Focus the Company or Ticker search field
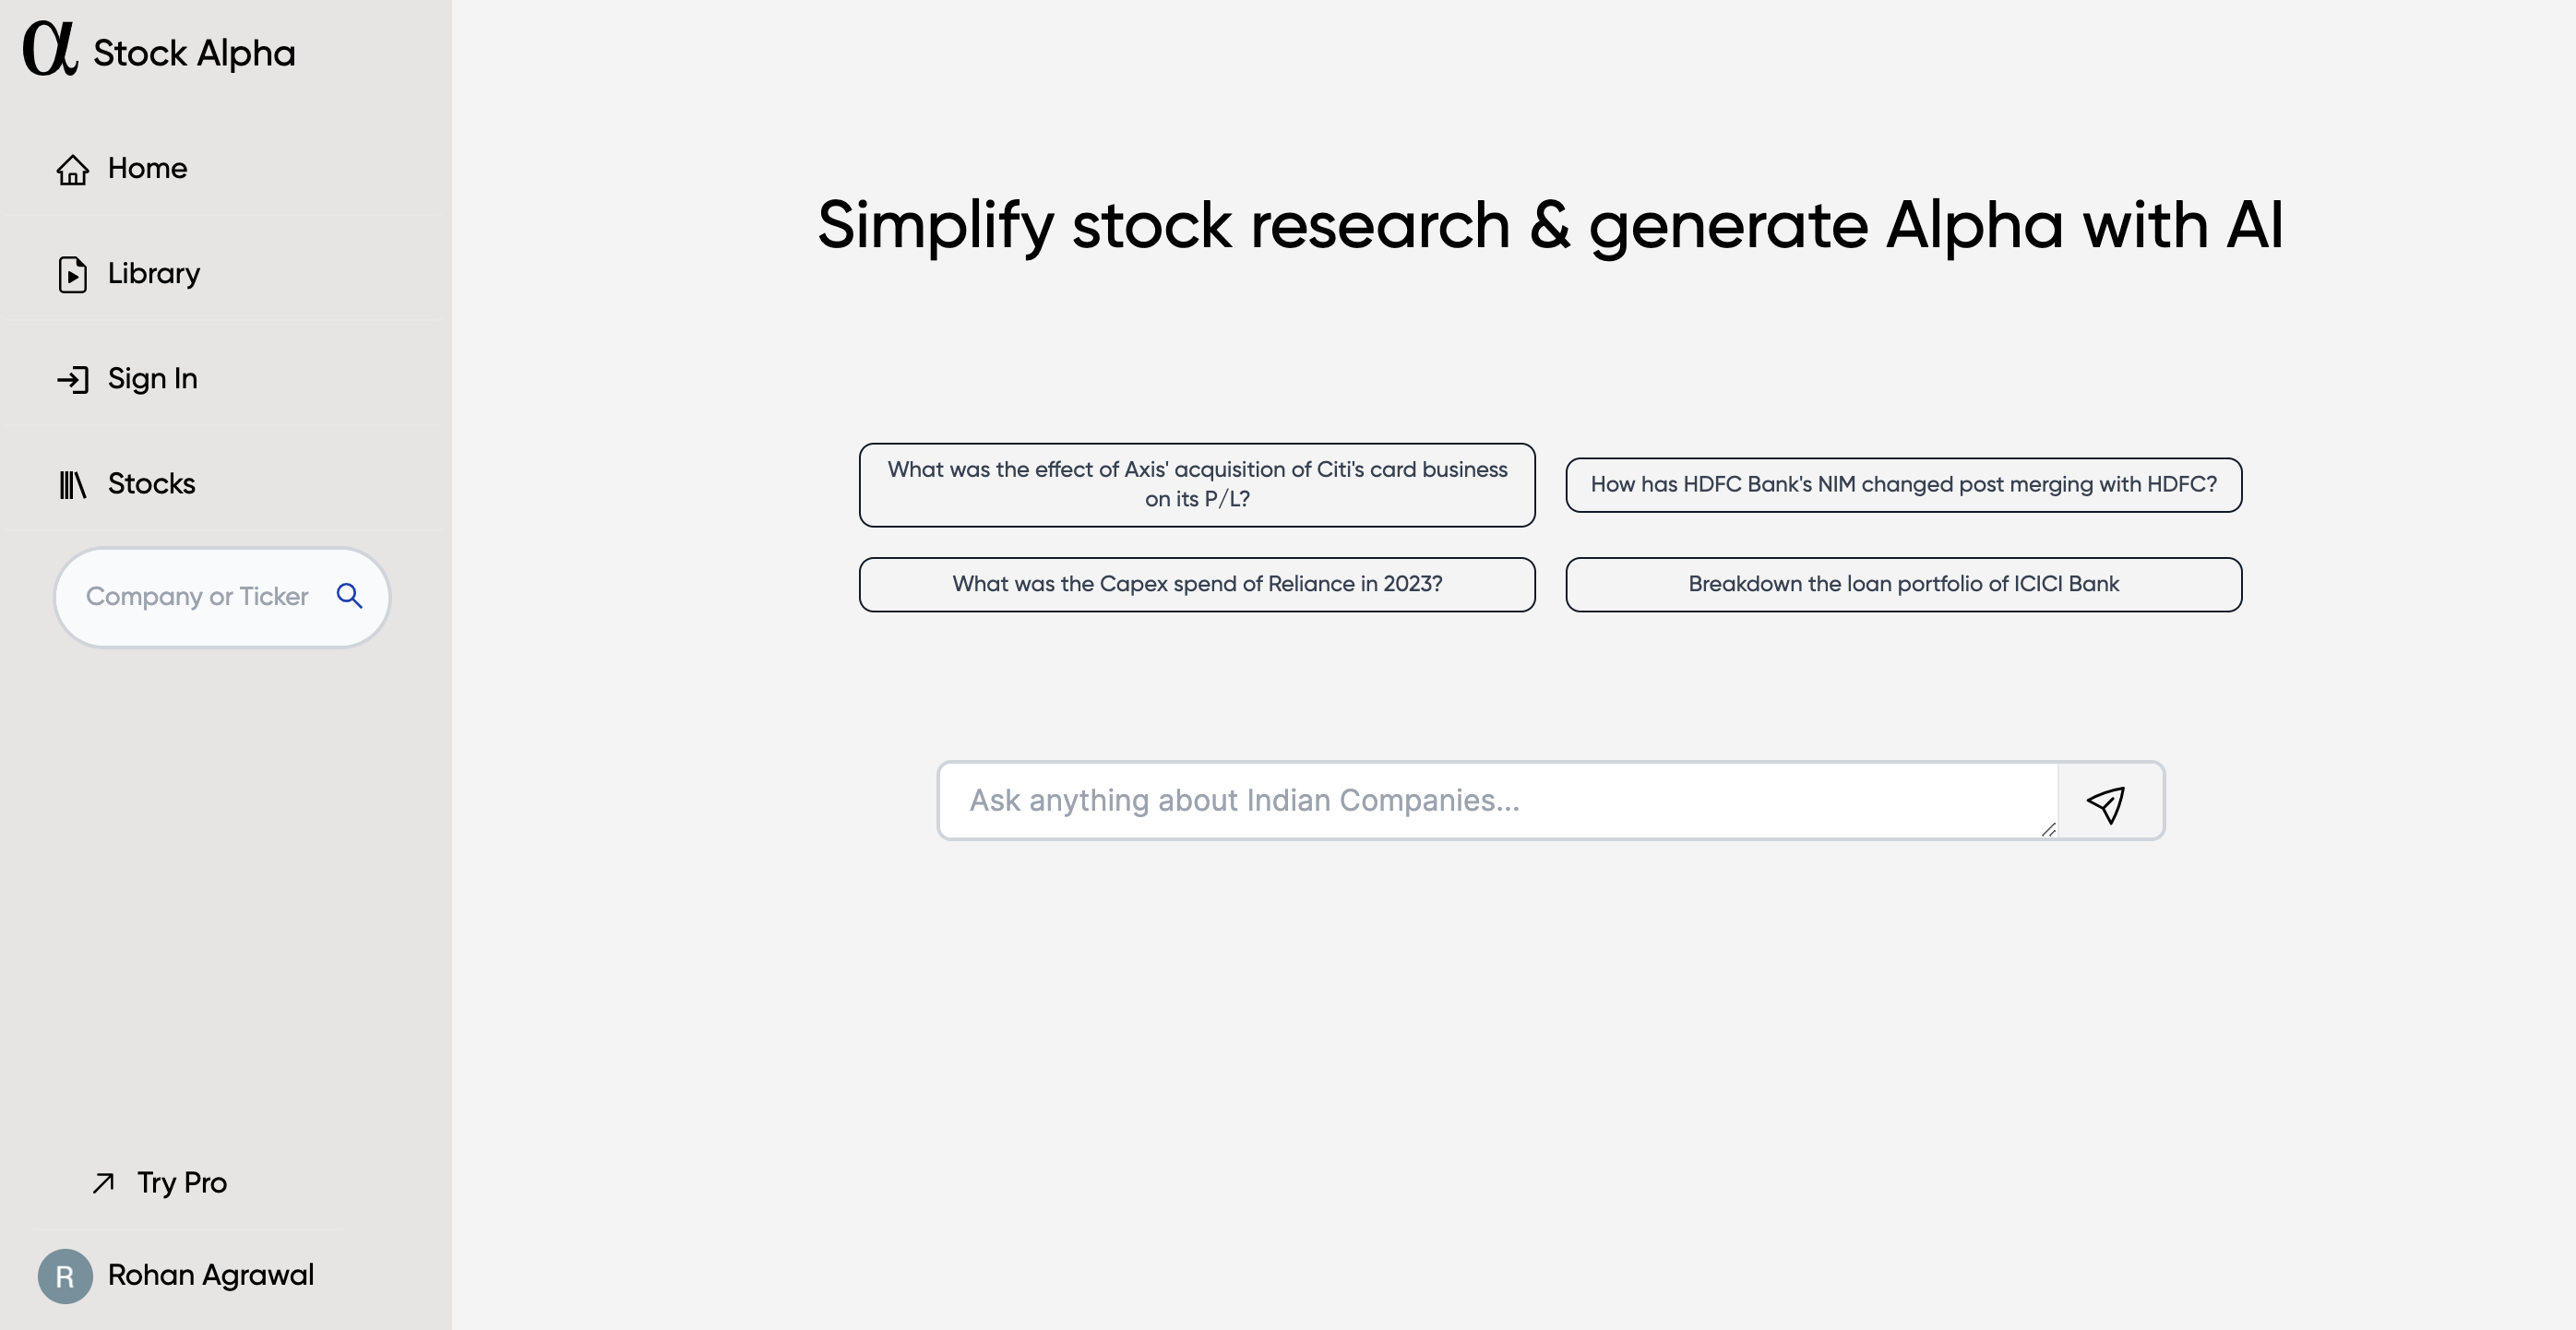Screen dimensions: 2576x1330 point(222,597)
